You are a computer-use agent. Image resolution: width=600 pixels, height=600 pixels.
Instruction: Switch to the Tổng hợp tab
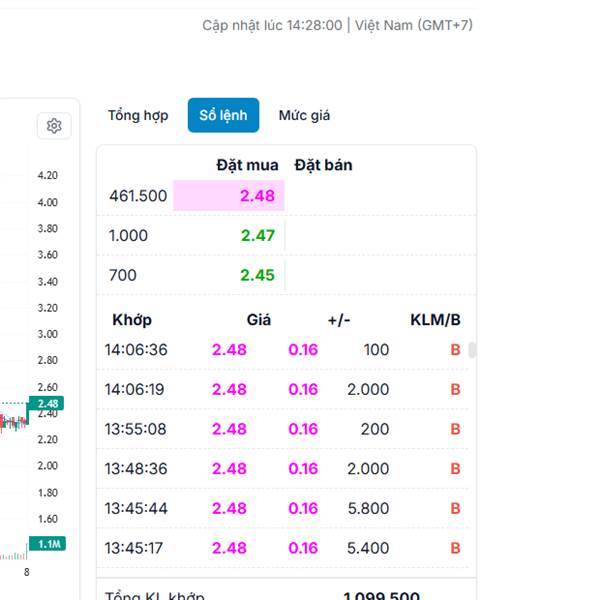point(138,115)
